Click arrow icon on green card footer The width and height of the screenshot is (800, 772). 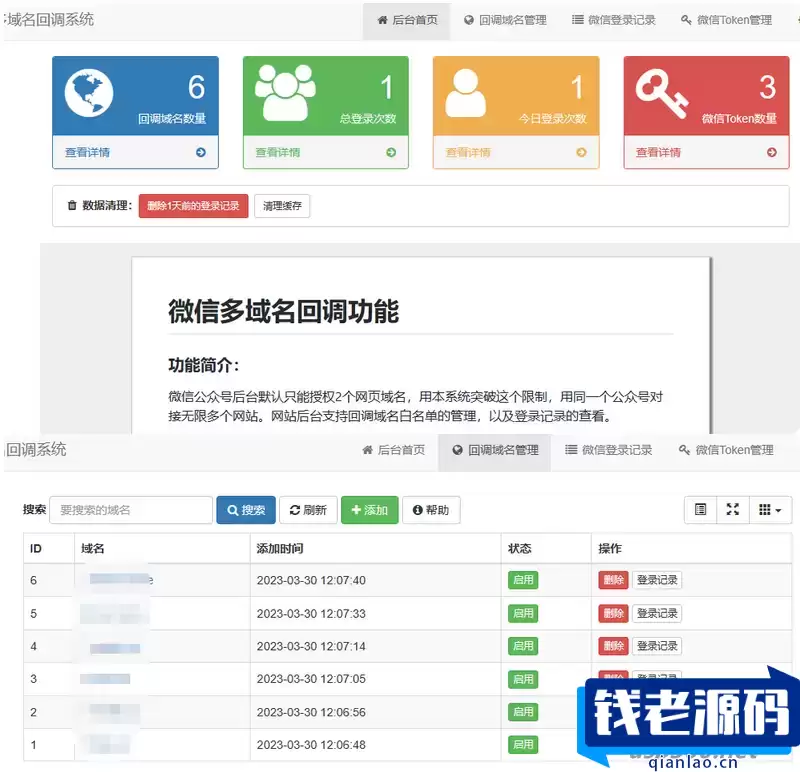391,152
